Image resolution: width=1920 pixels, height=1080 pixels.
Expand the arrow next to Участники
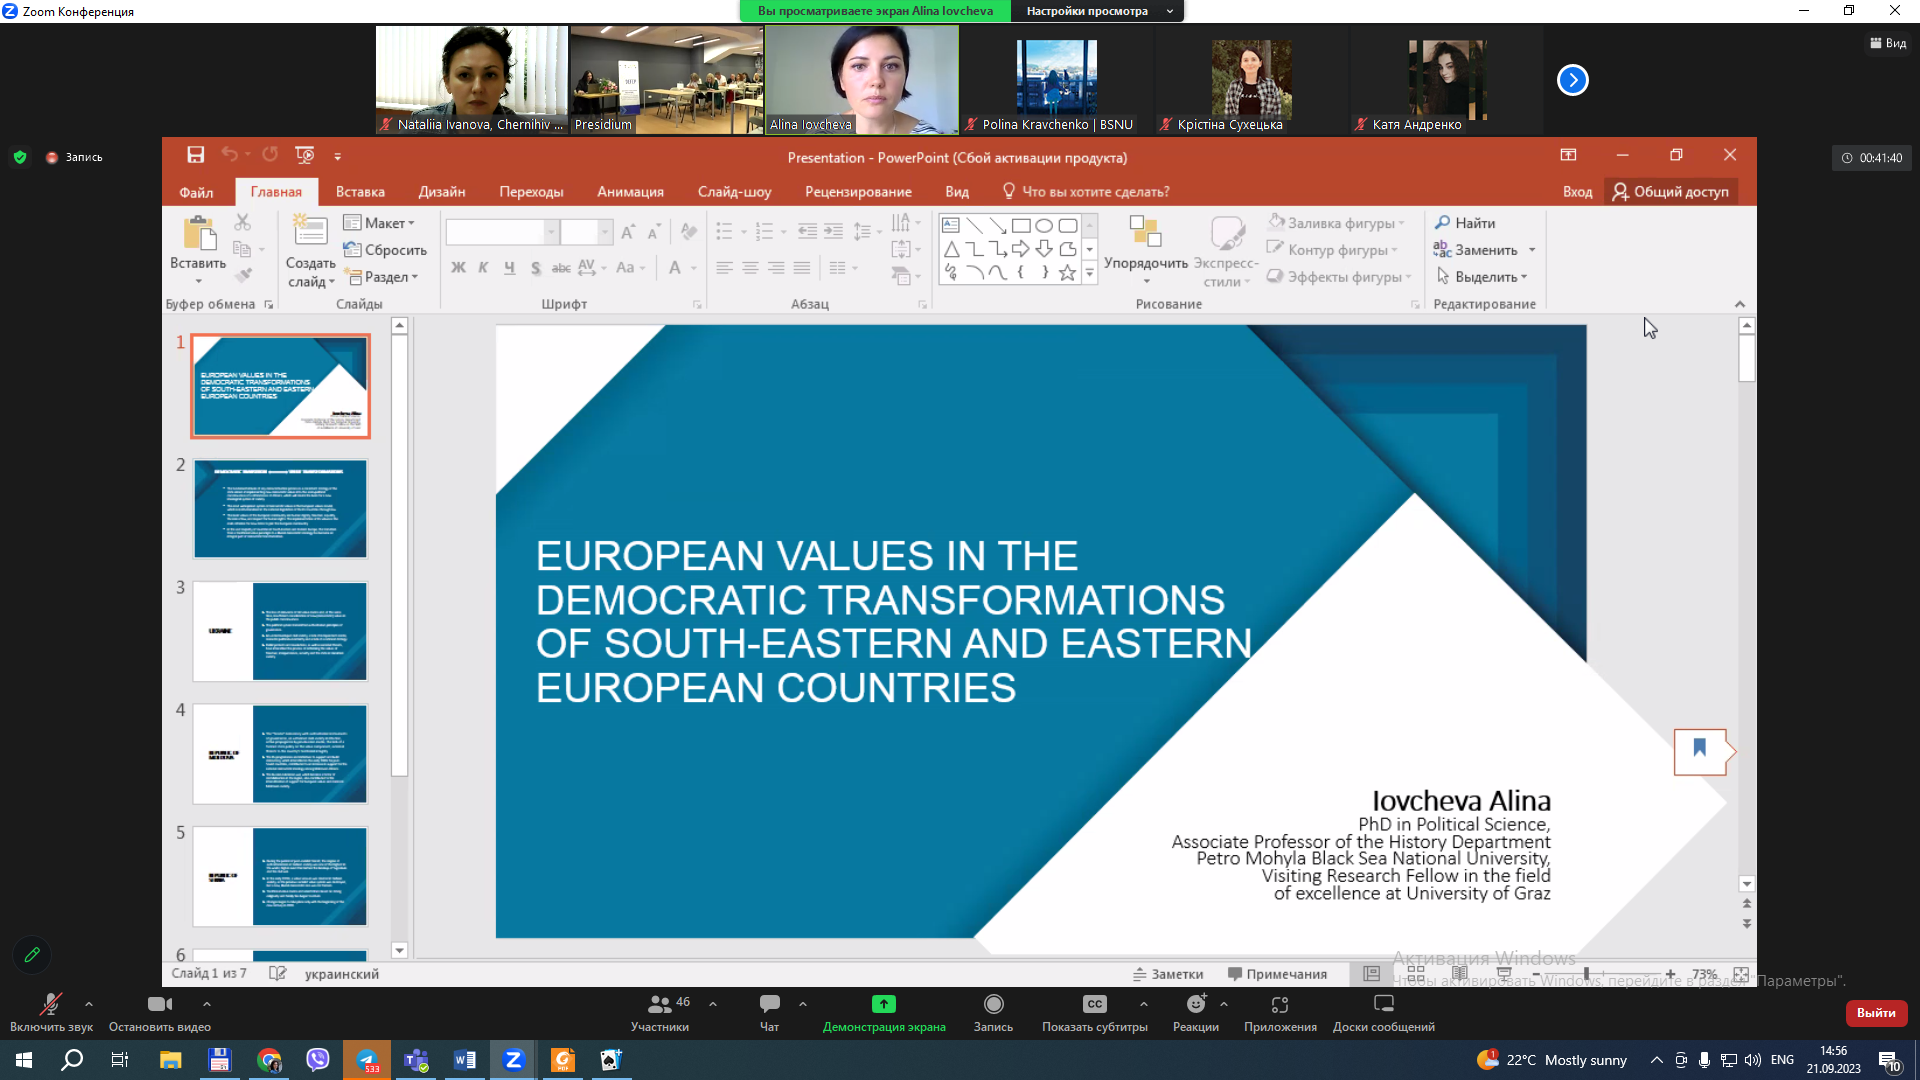coord(713,1004)
